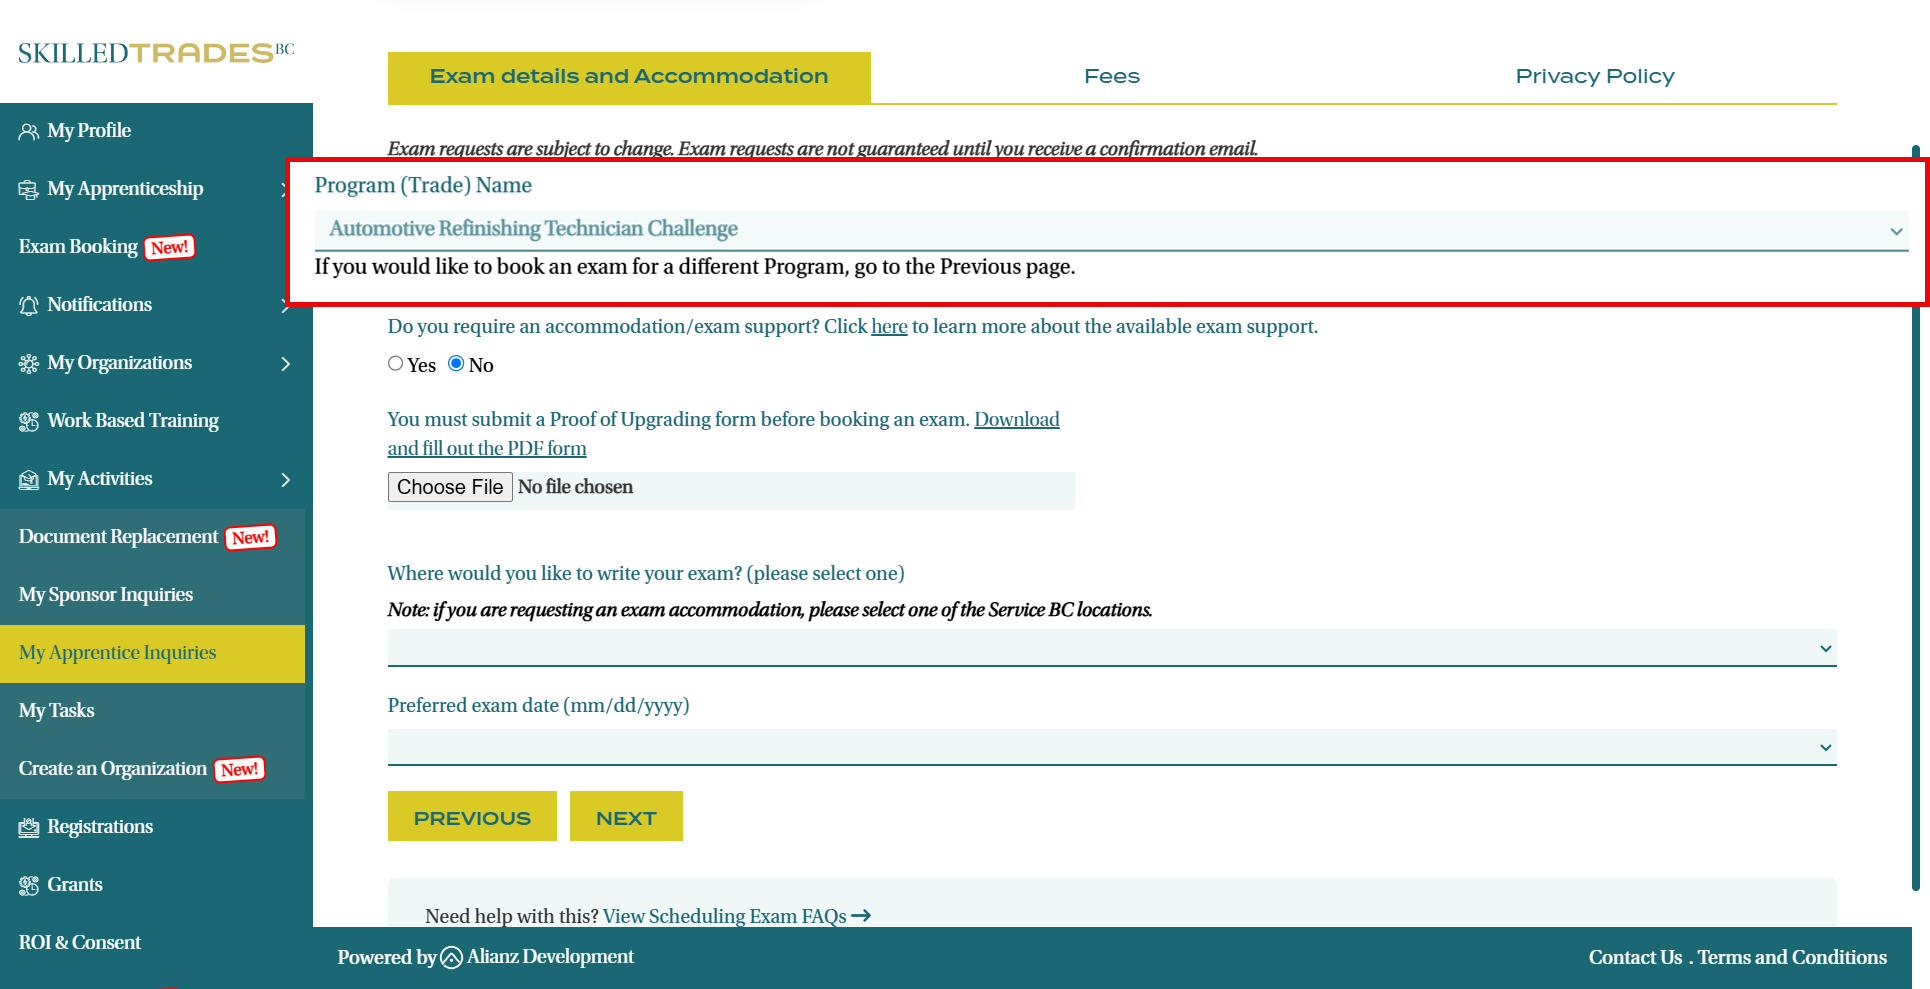Switch to the Privacy Policy tab
Viewport: 1930px width, 989px height.
[1594, 77]
